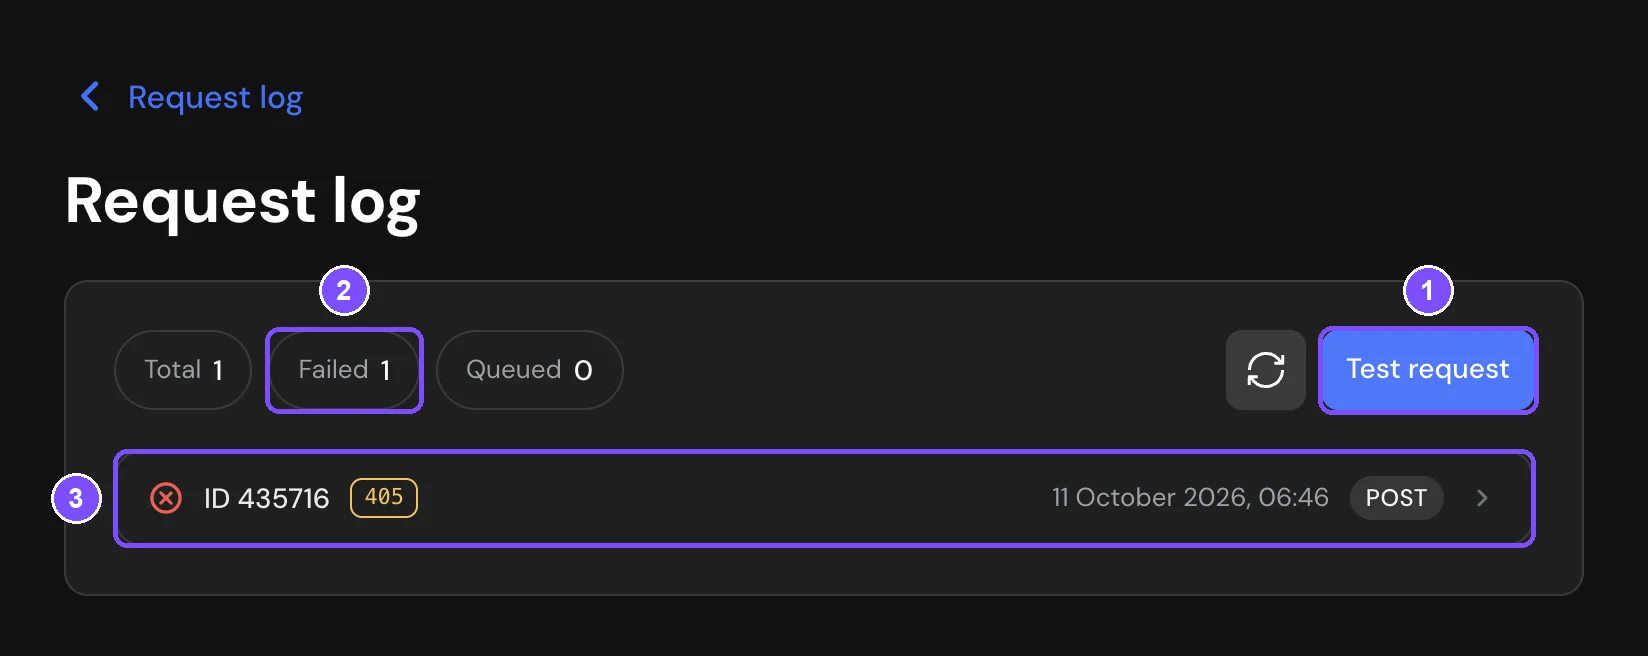Screen dimensions: 1648x656
Task: Open the request entry ID 435716
Action: tap(824, 498)
